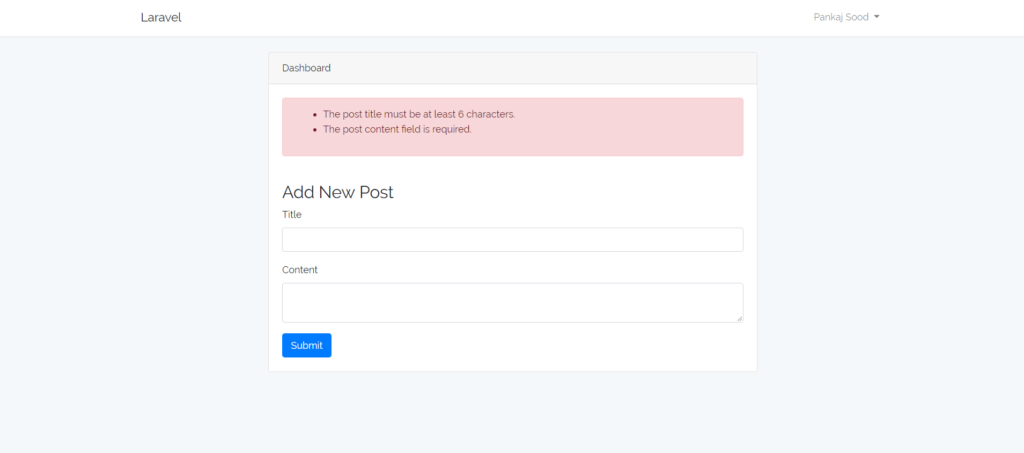Click the Add New Post heading

coord(338,193)
